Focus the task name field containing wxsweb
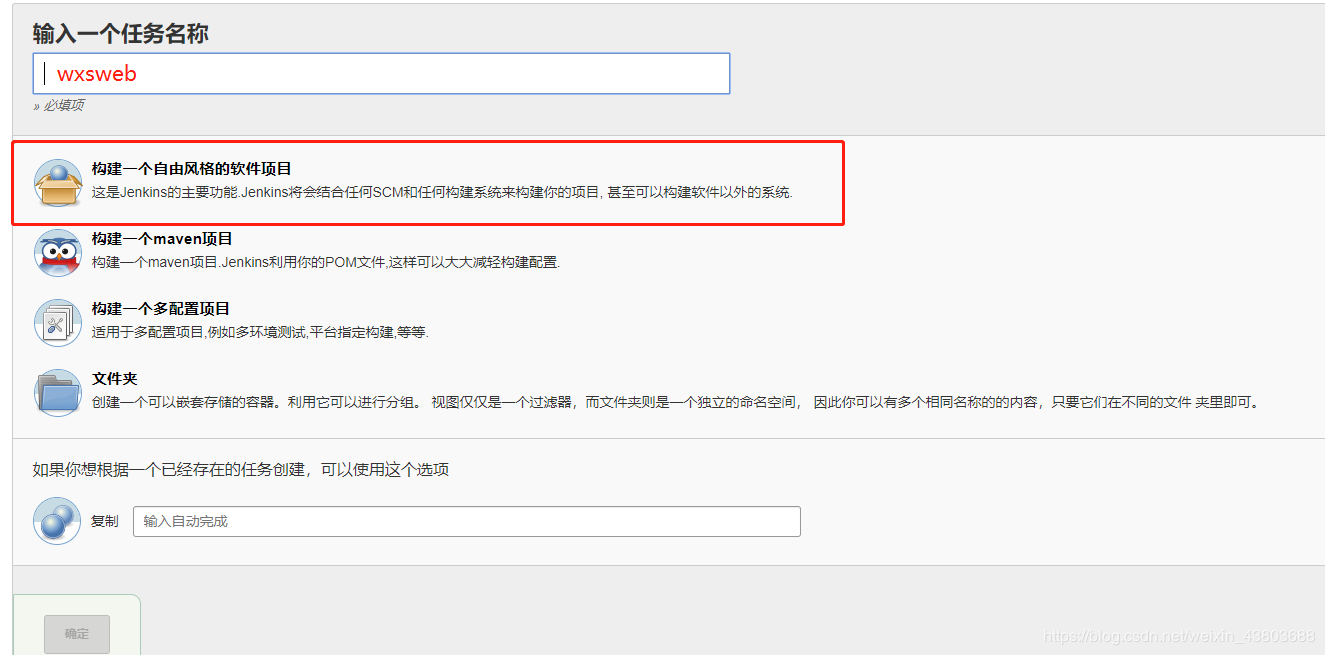This screenshot has height=655, width=1325. pos(381,74)
